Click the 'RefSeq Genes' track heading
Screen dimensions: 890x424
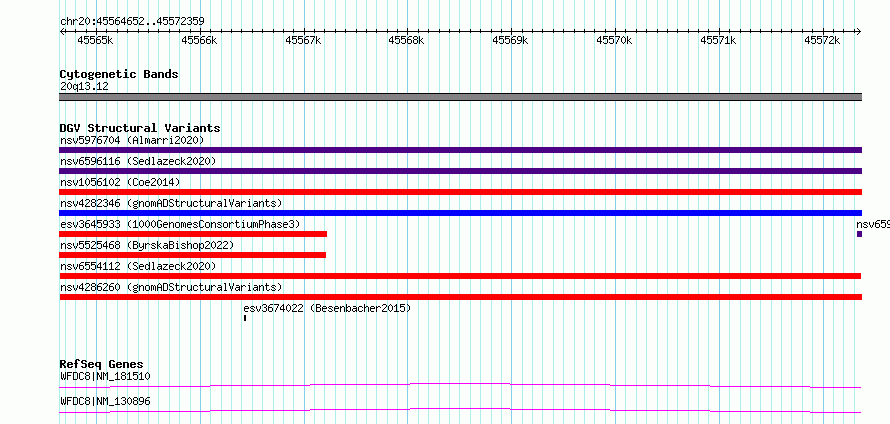102,364
